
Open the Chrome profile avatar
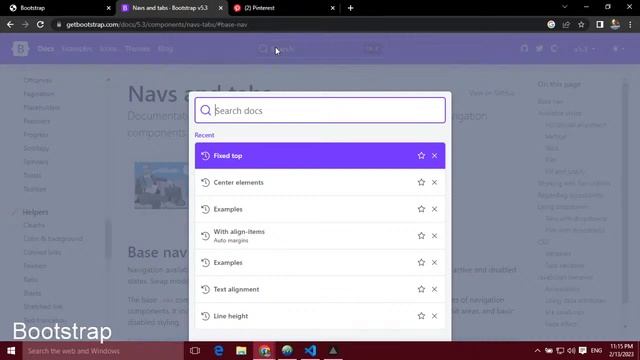point(615,24)
